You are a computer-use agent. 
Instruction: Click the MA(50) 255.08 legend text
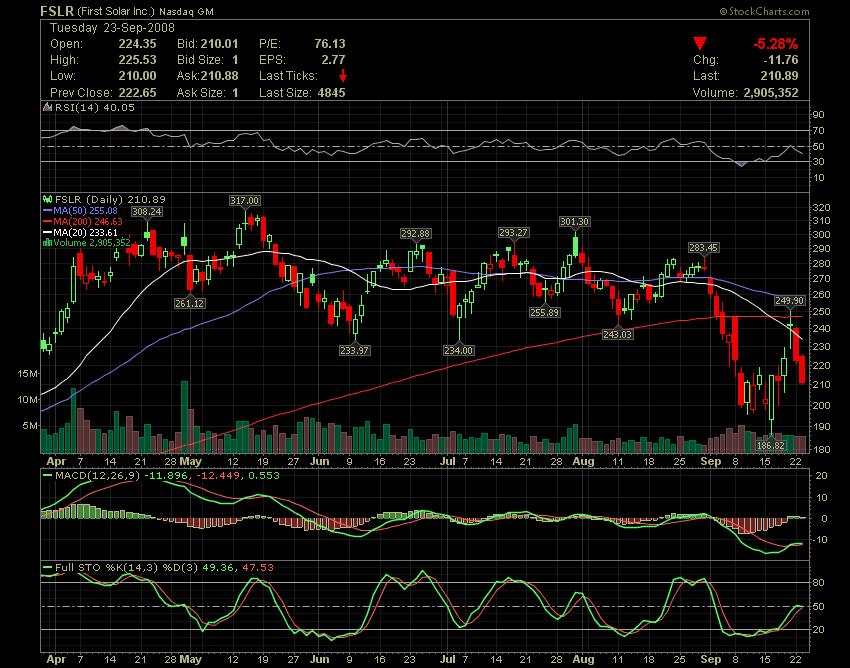[x=85, y=210]
